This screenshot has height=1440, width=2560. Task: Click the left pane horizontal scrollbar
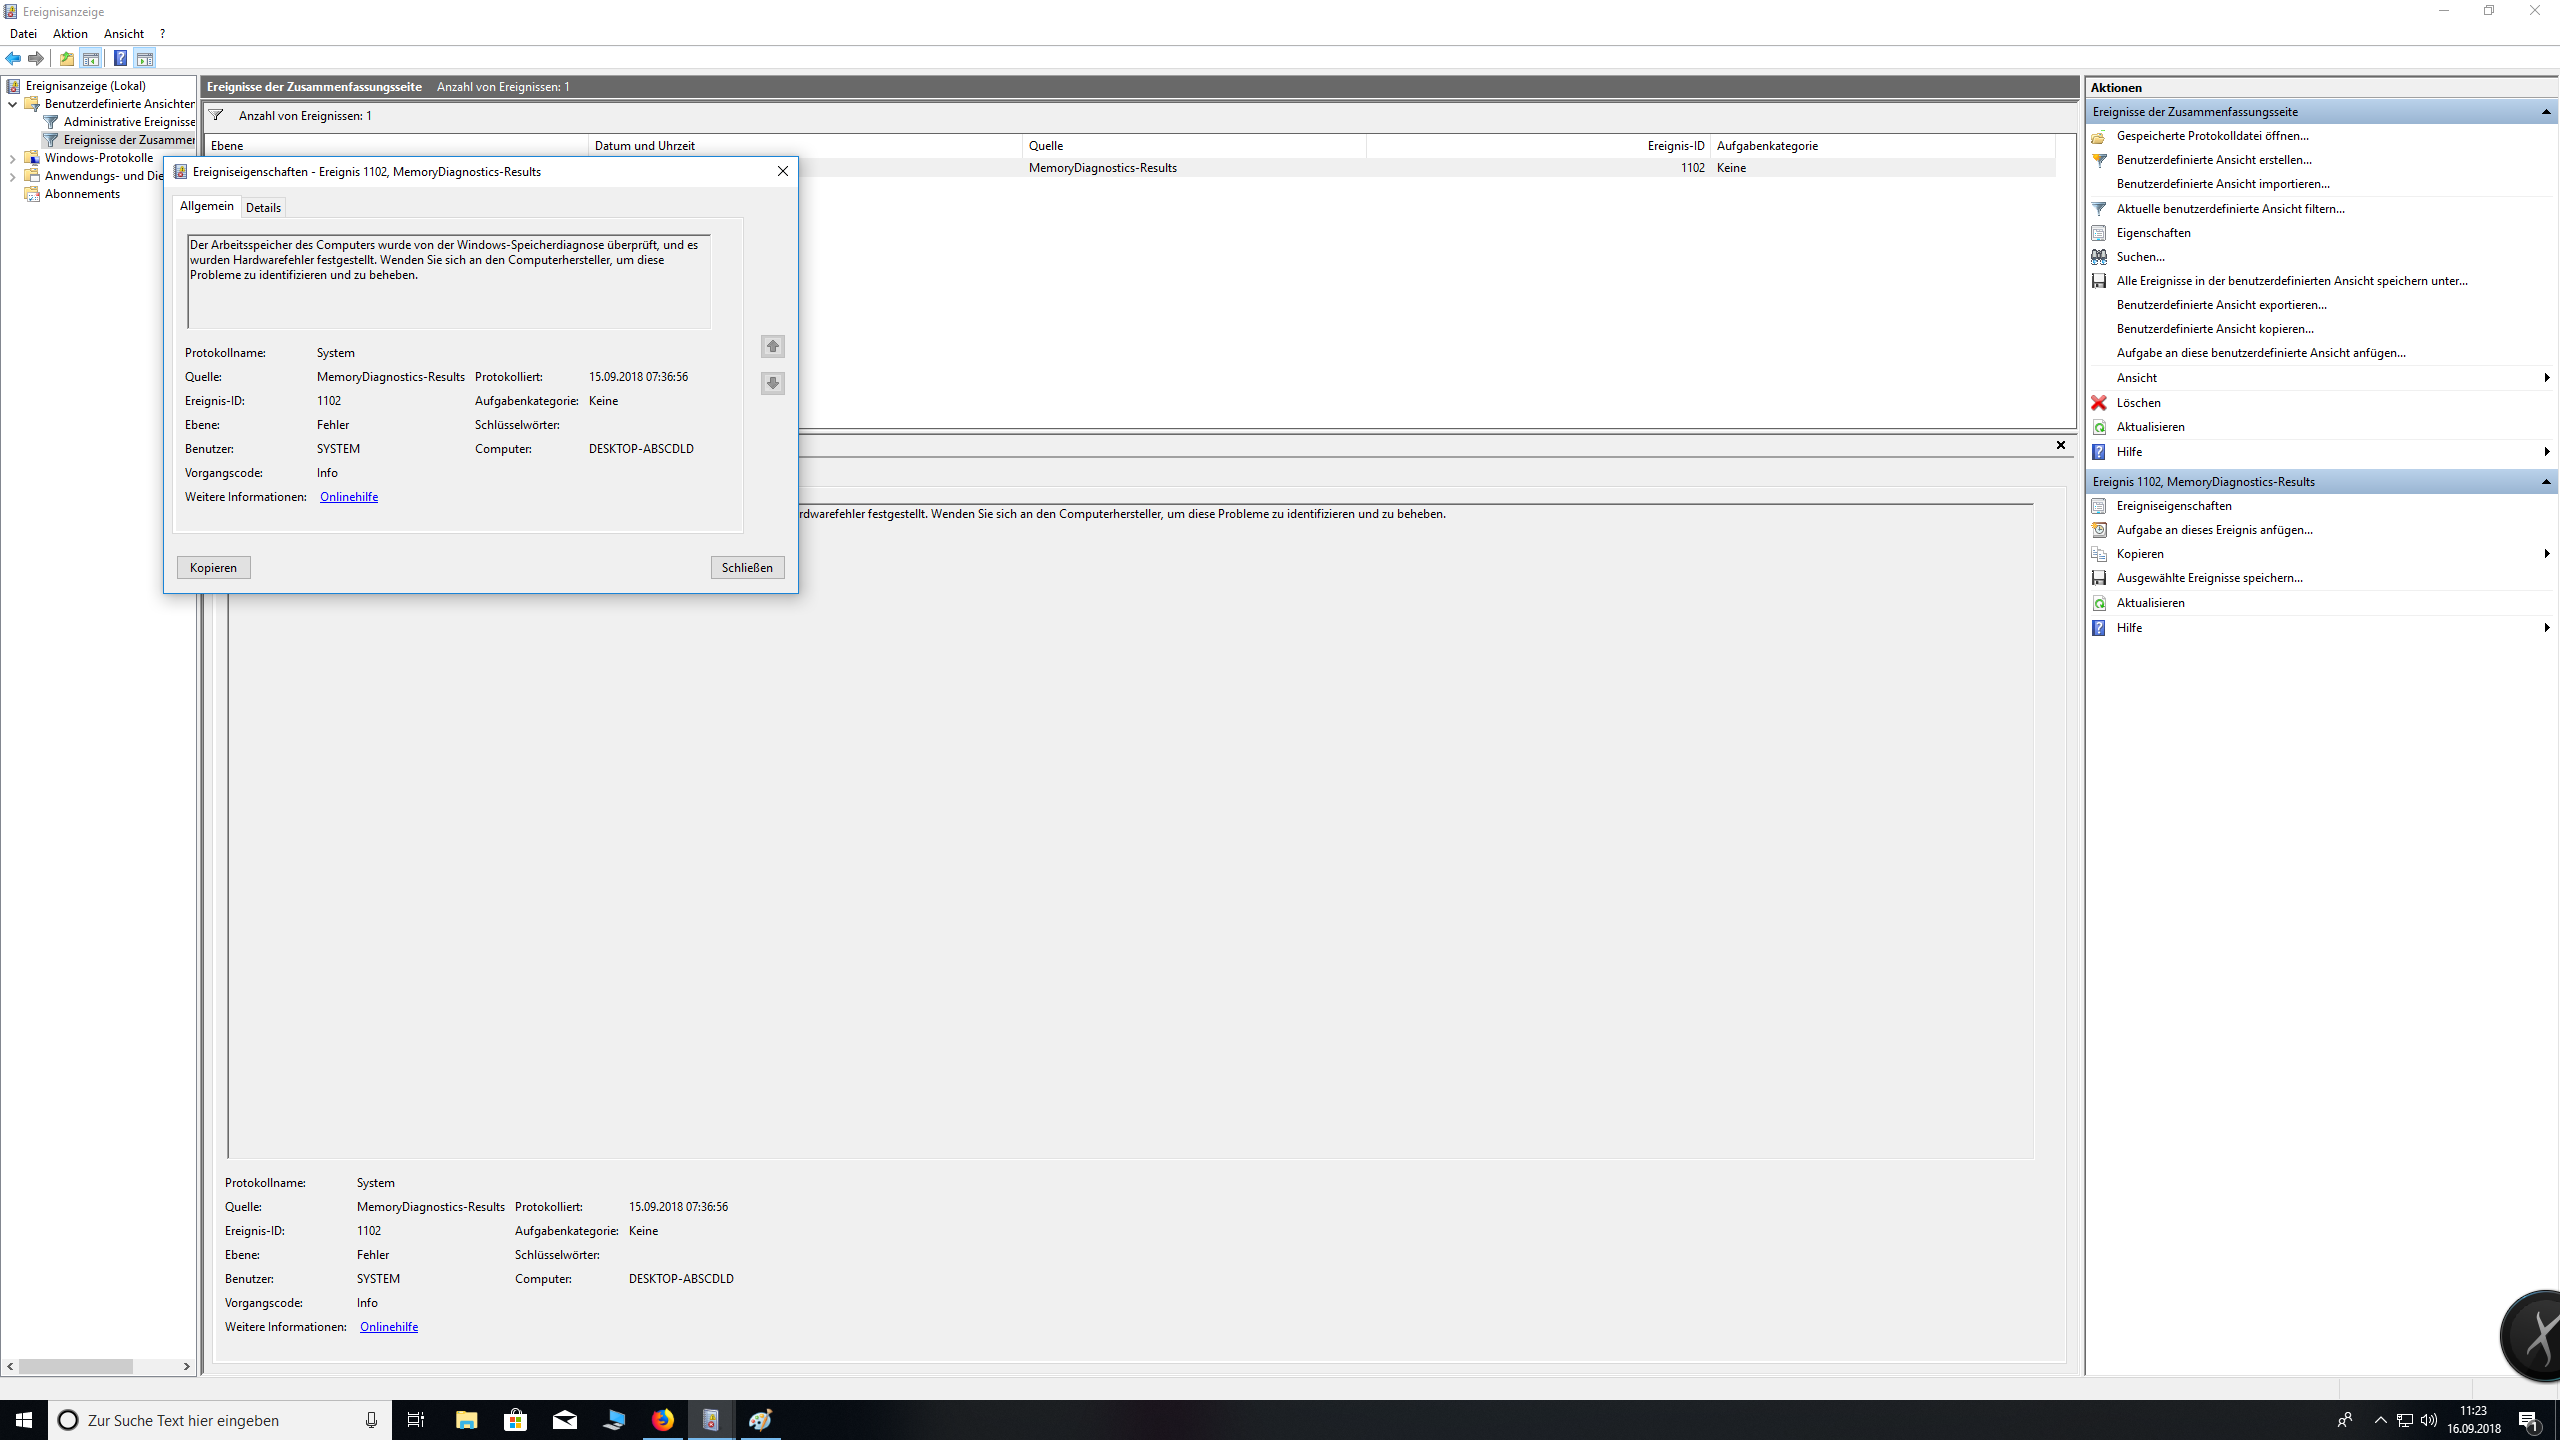point(76,1366)
